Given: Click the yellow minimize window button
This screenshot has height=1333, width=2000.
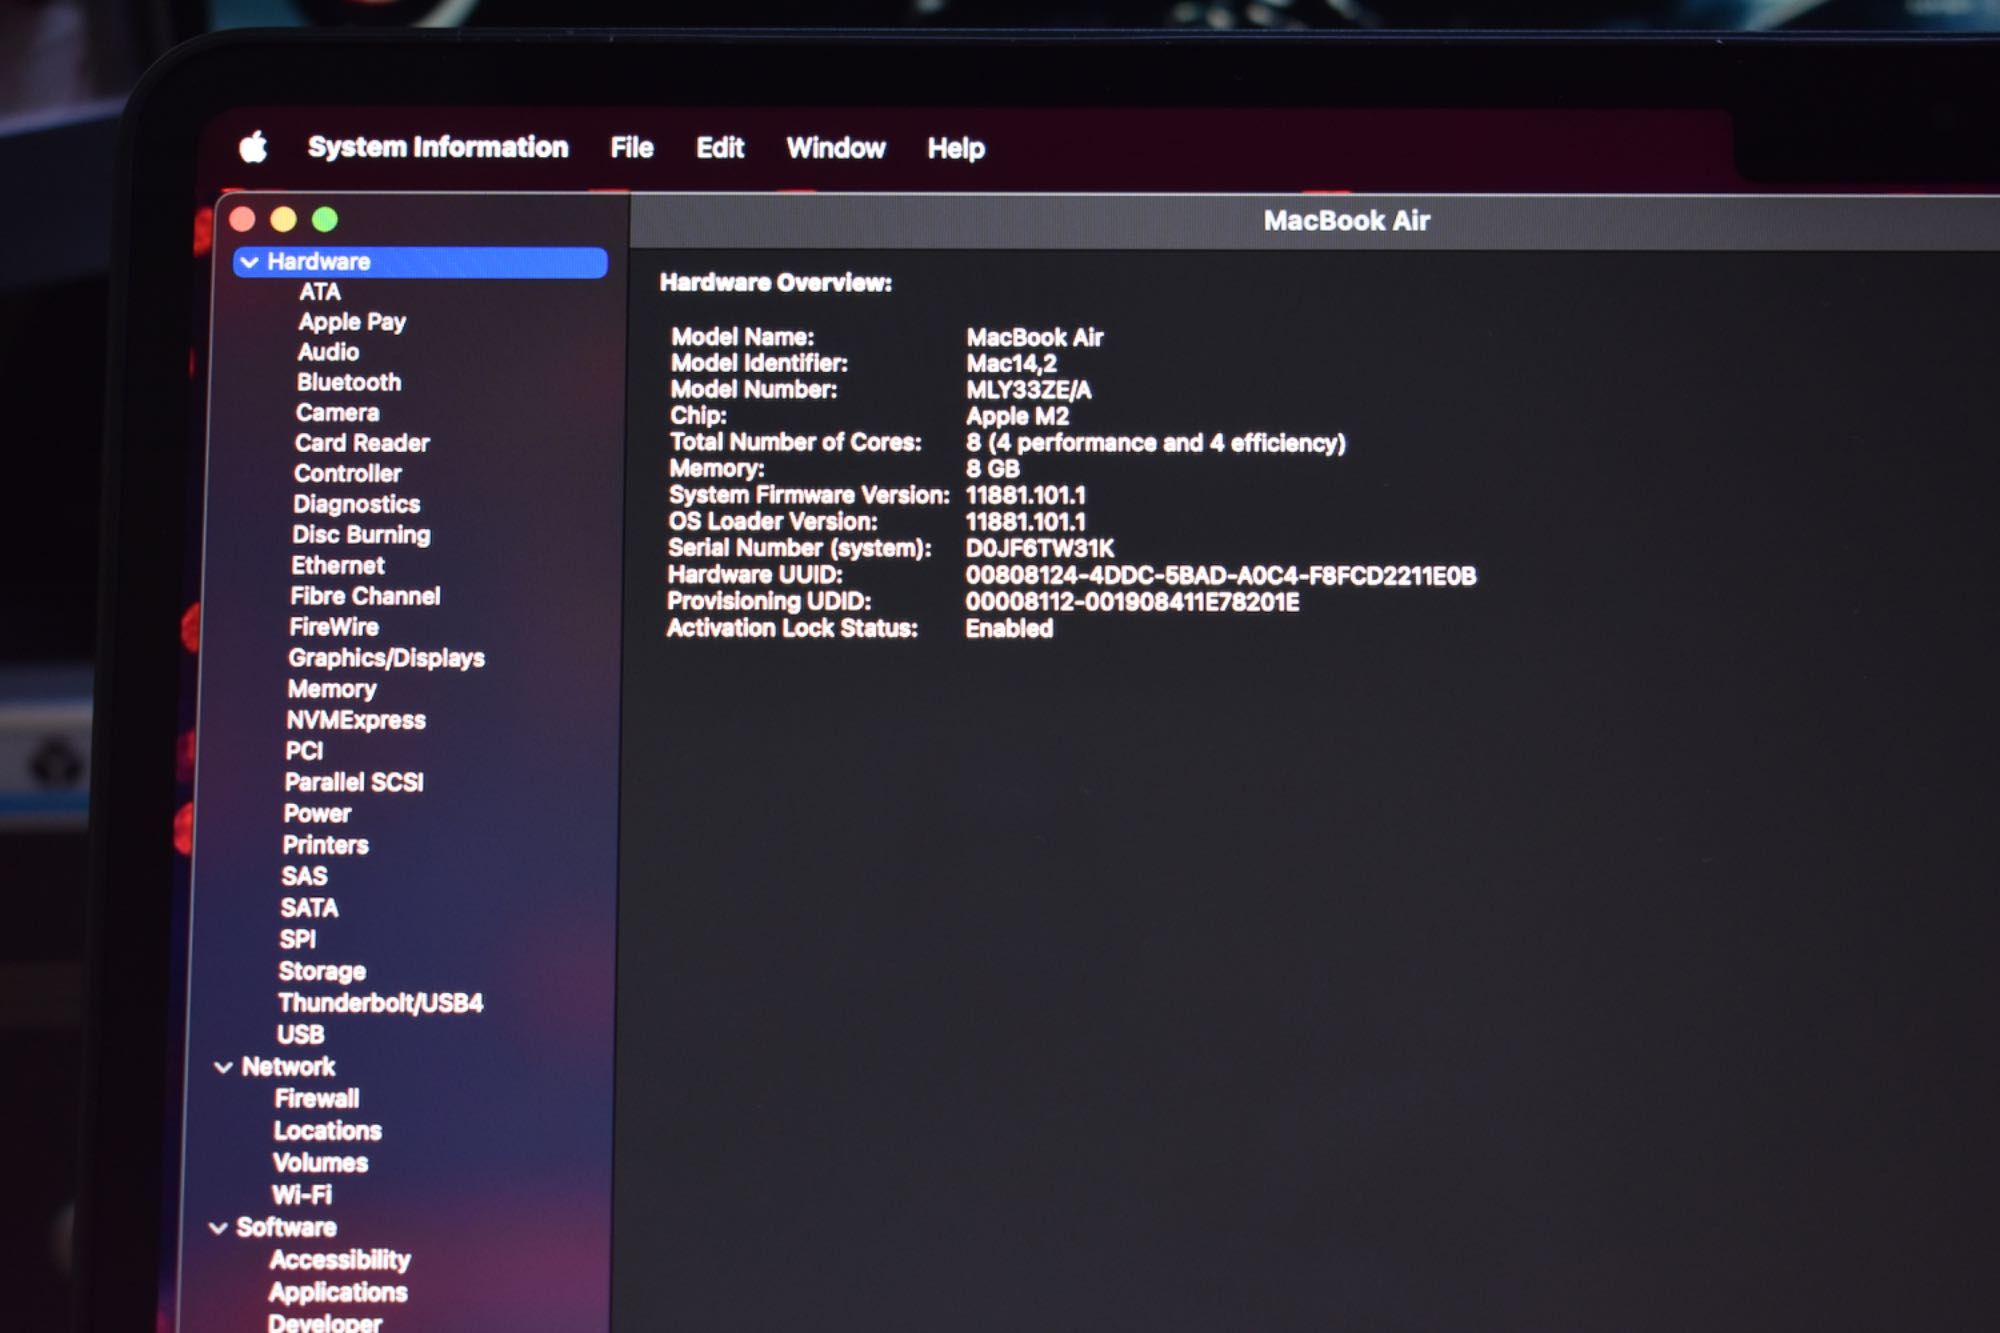Looking at the screenshot, I should pos(284,219).
